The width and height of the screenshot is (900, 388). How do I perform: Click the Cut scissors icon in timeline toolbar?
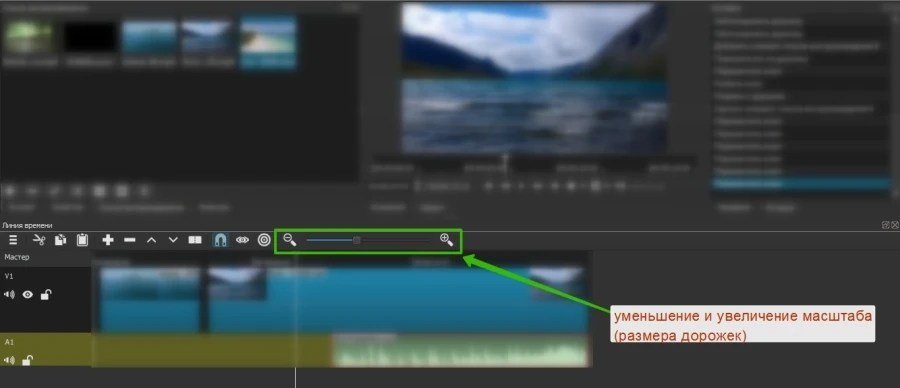[38, 240]
